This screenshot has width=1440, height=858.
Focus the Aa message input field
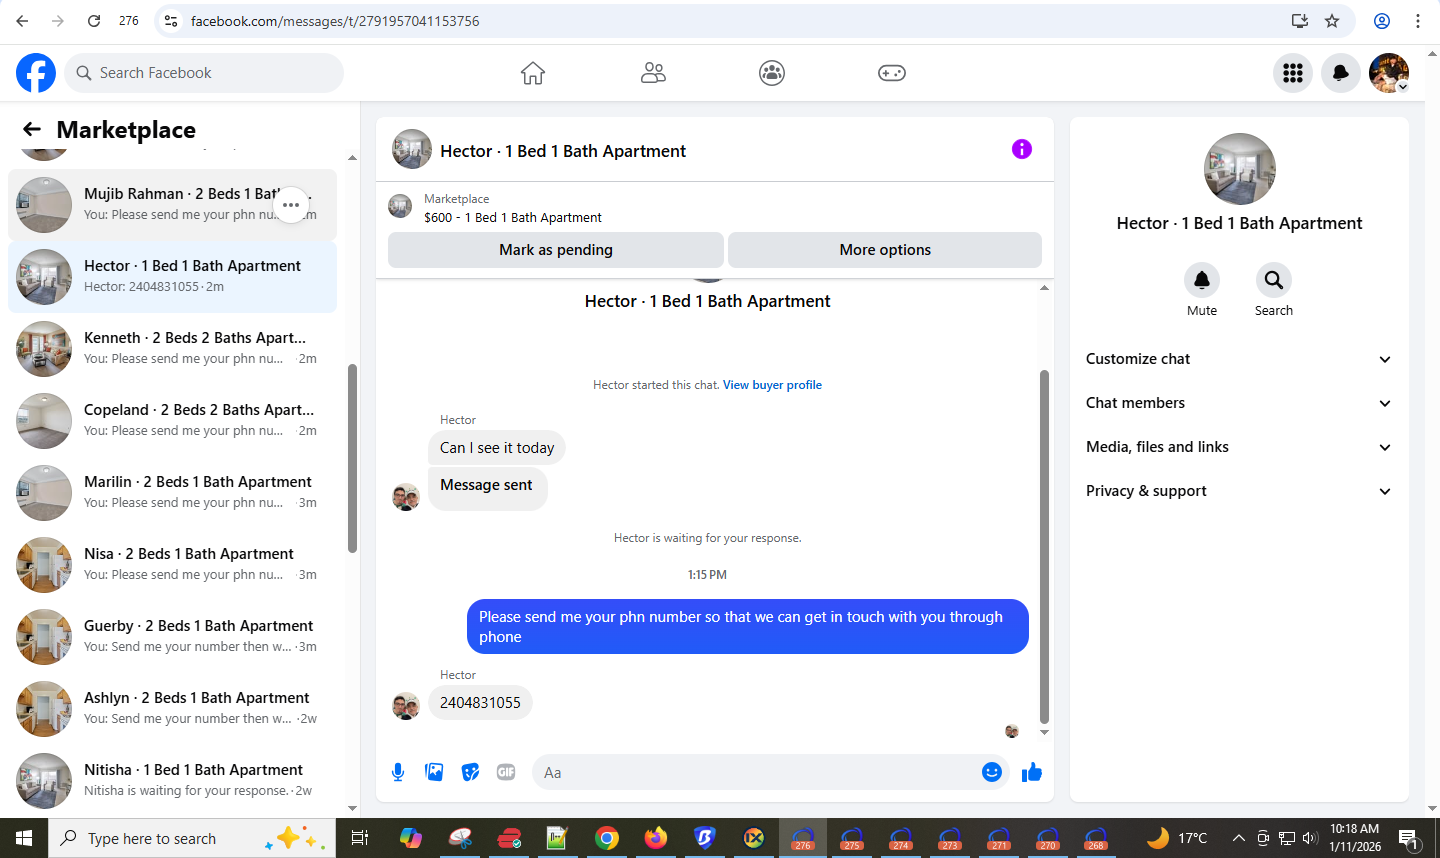(x=755, y=772)
